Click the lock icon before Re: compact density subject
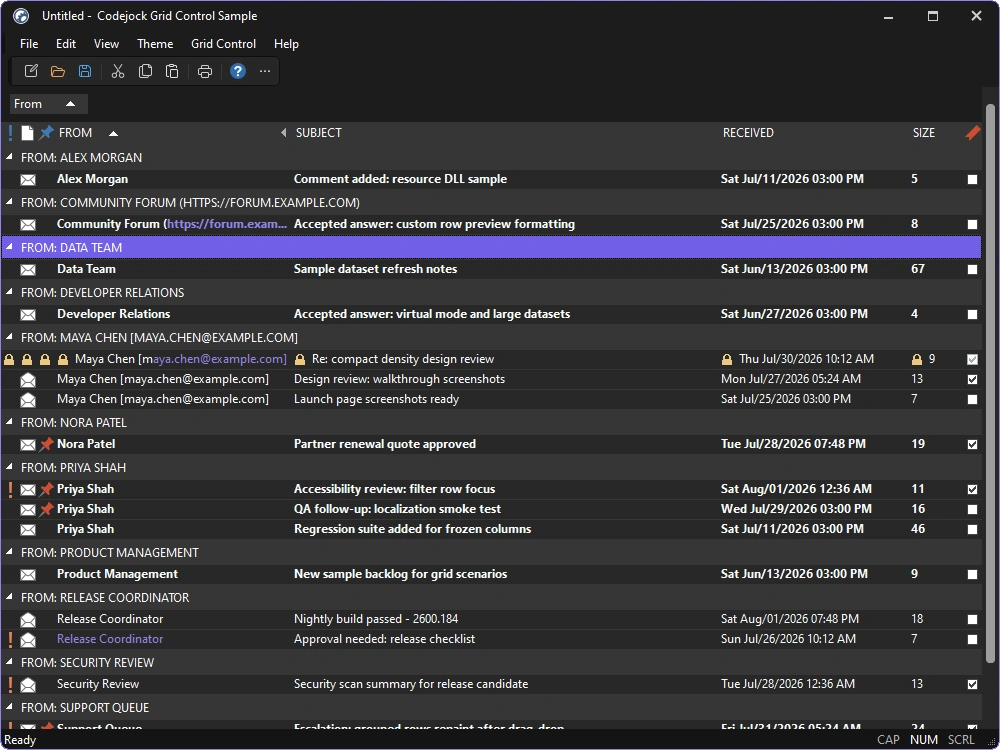The image size is (1000, 750). click(x=300, y=360)
